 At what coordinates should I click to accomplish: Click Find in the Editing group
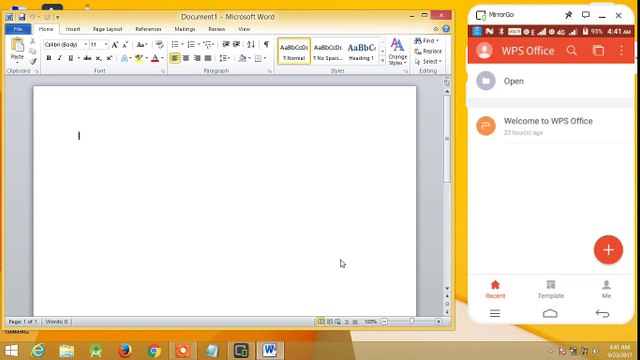[x=426, y=41]
